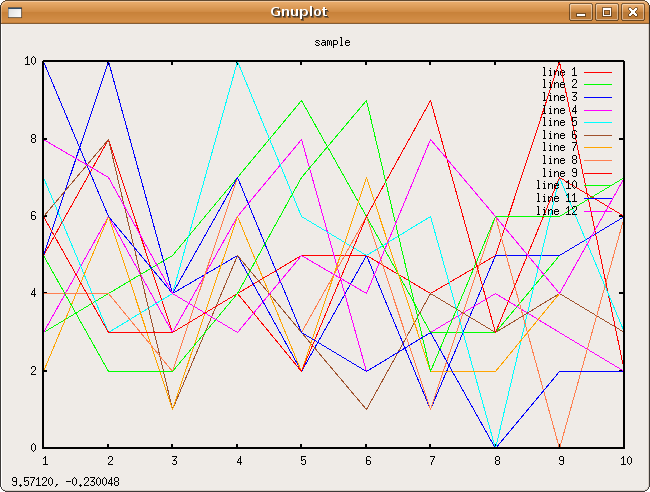Toggle the "line 9" legend label

559,172
